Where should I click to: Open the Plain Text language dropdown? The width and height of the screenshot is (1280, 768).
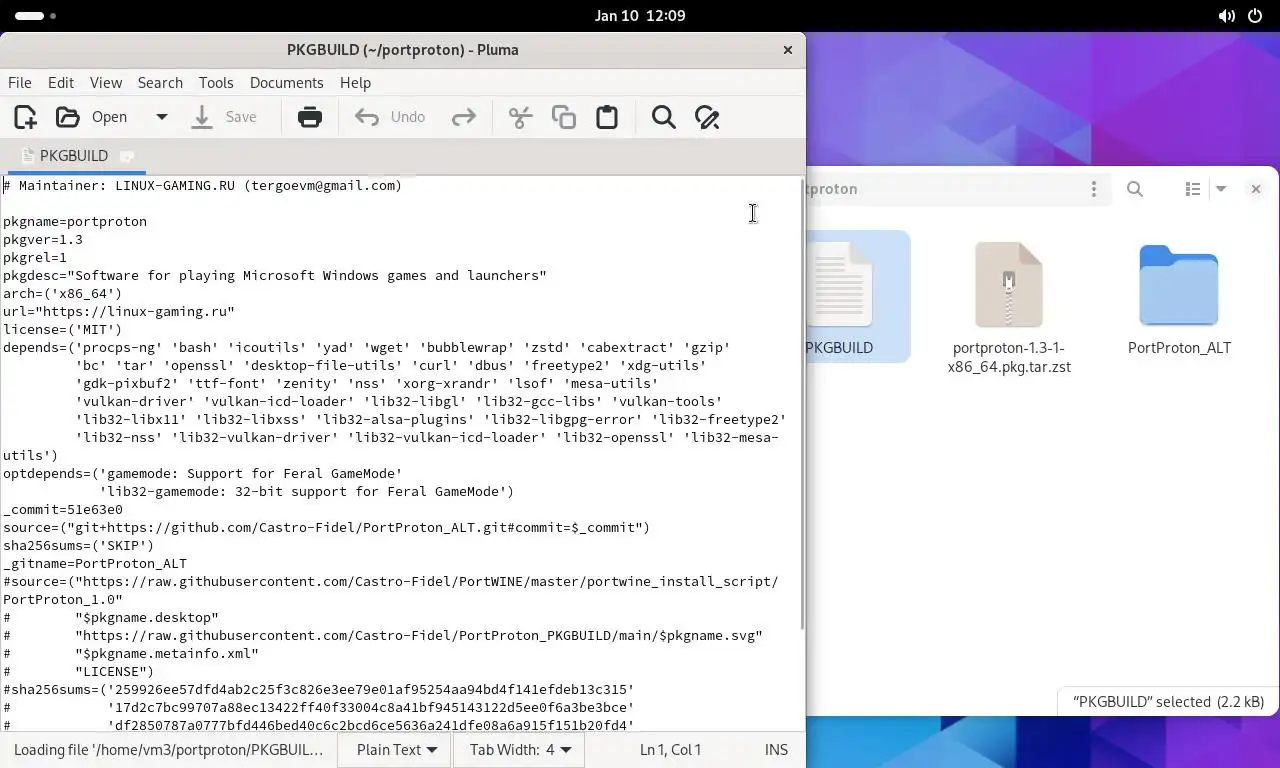(x=396, y=749)
